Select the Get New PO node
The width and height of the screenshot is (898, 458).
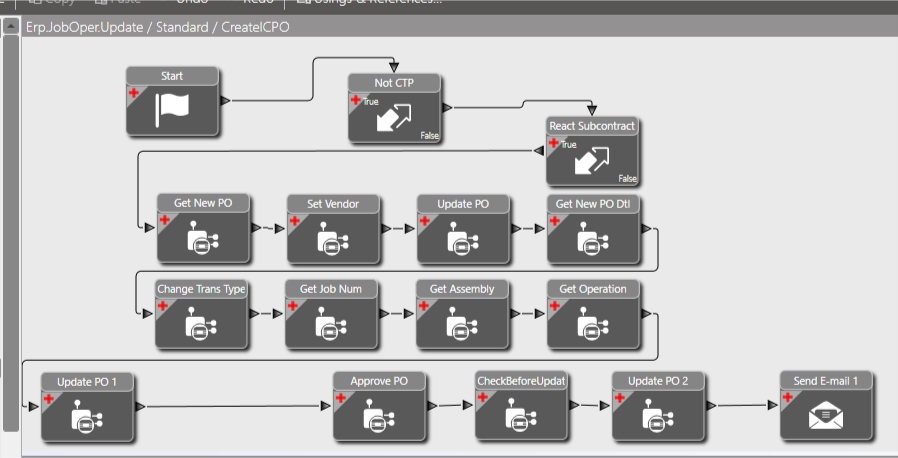[x=203, y=228]
